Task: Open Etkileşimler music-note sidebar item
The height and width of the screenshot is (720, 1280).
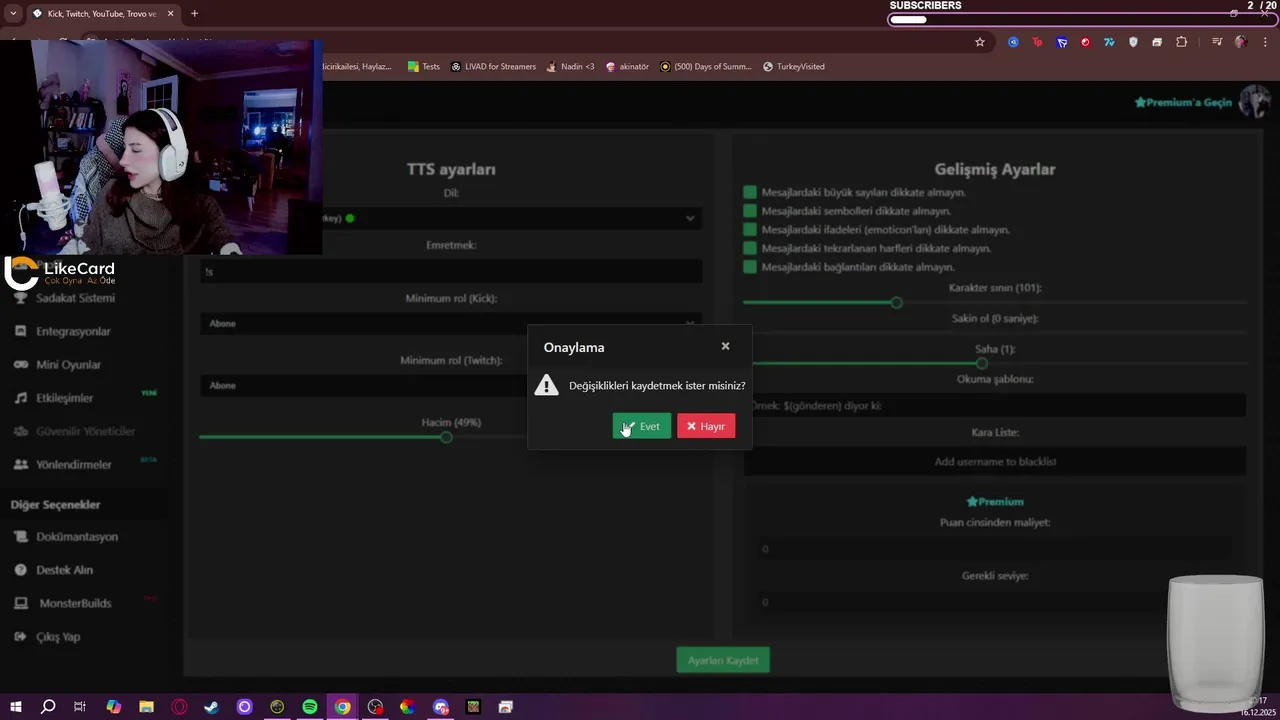Action: coord(53,398)
